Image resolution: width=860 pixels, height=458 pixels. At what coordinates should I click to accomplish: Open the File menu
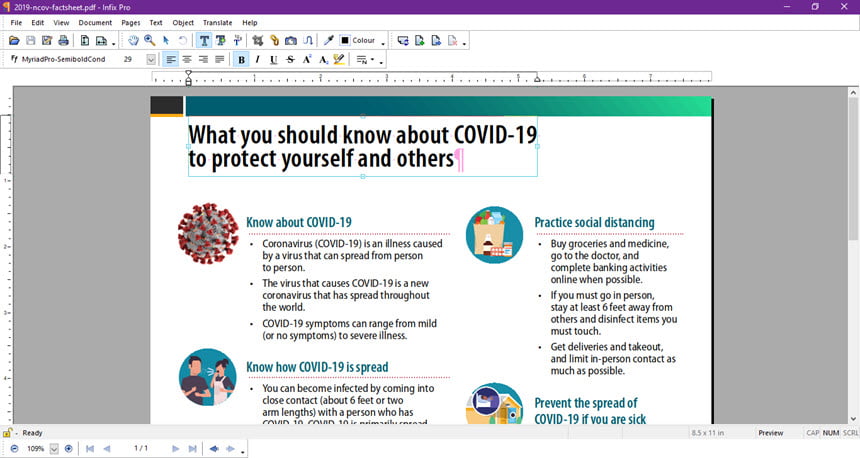point(16,22)
